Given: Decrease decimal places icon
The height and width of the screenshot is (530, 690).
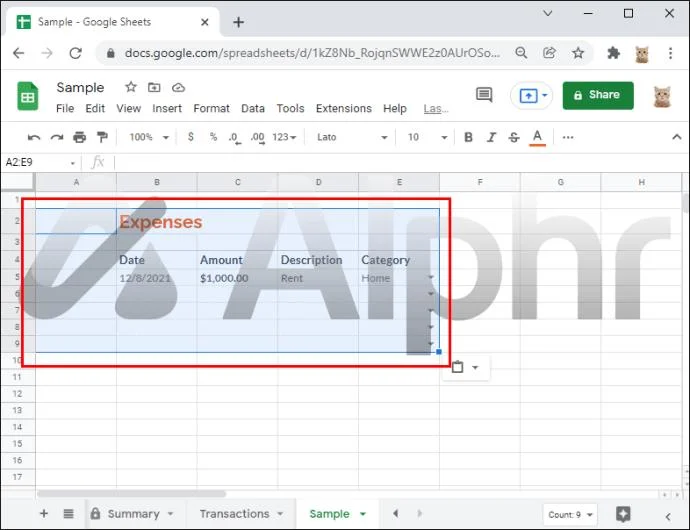Looking at the screenshot, I should [235, 138].
